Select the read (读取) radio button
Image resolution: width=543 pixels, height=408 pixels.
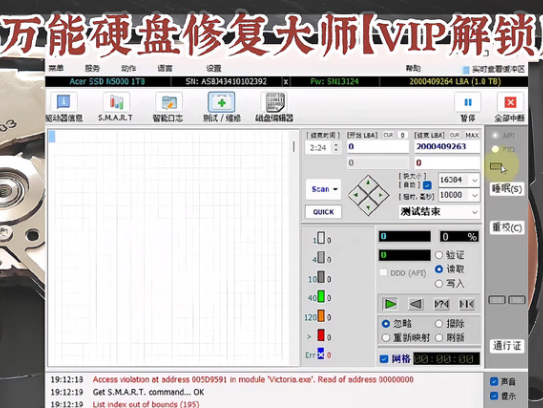click(x=439, y=269)
